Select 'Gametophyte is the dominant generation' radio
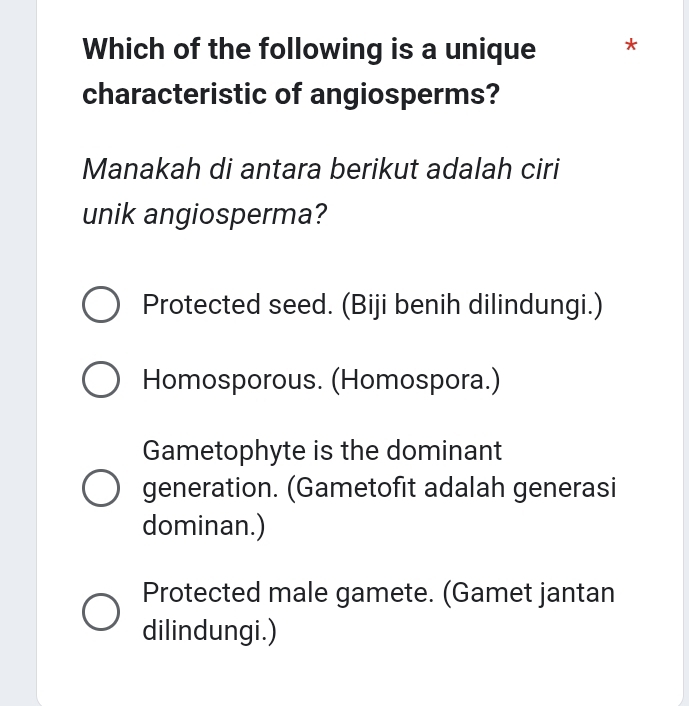The height and width of the screenshot is (706, 689). (x=100, y=488)
